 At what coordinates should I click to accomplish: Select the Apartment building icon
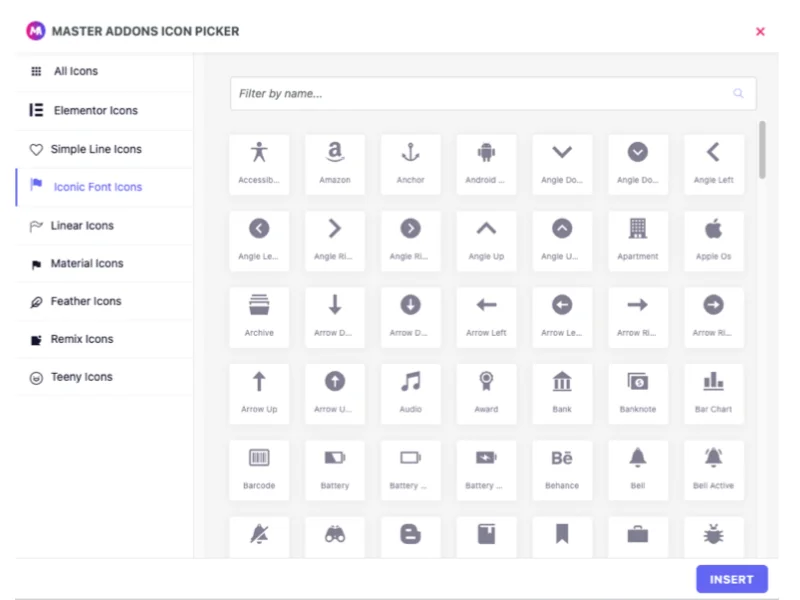(638, 241)
